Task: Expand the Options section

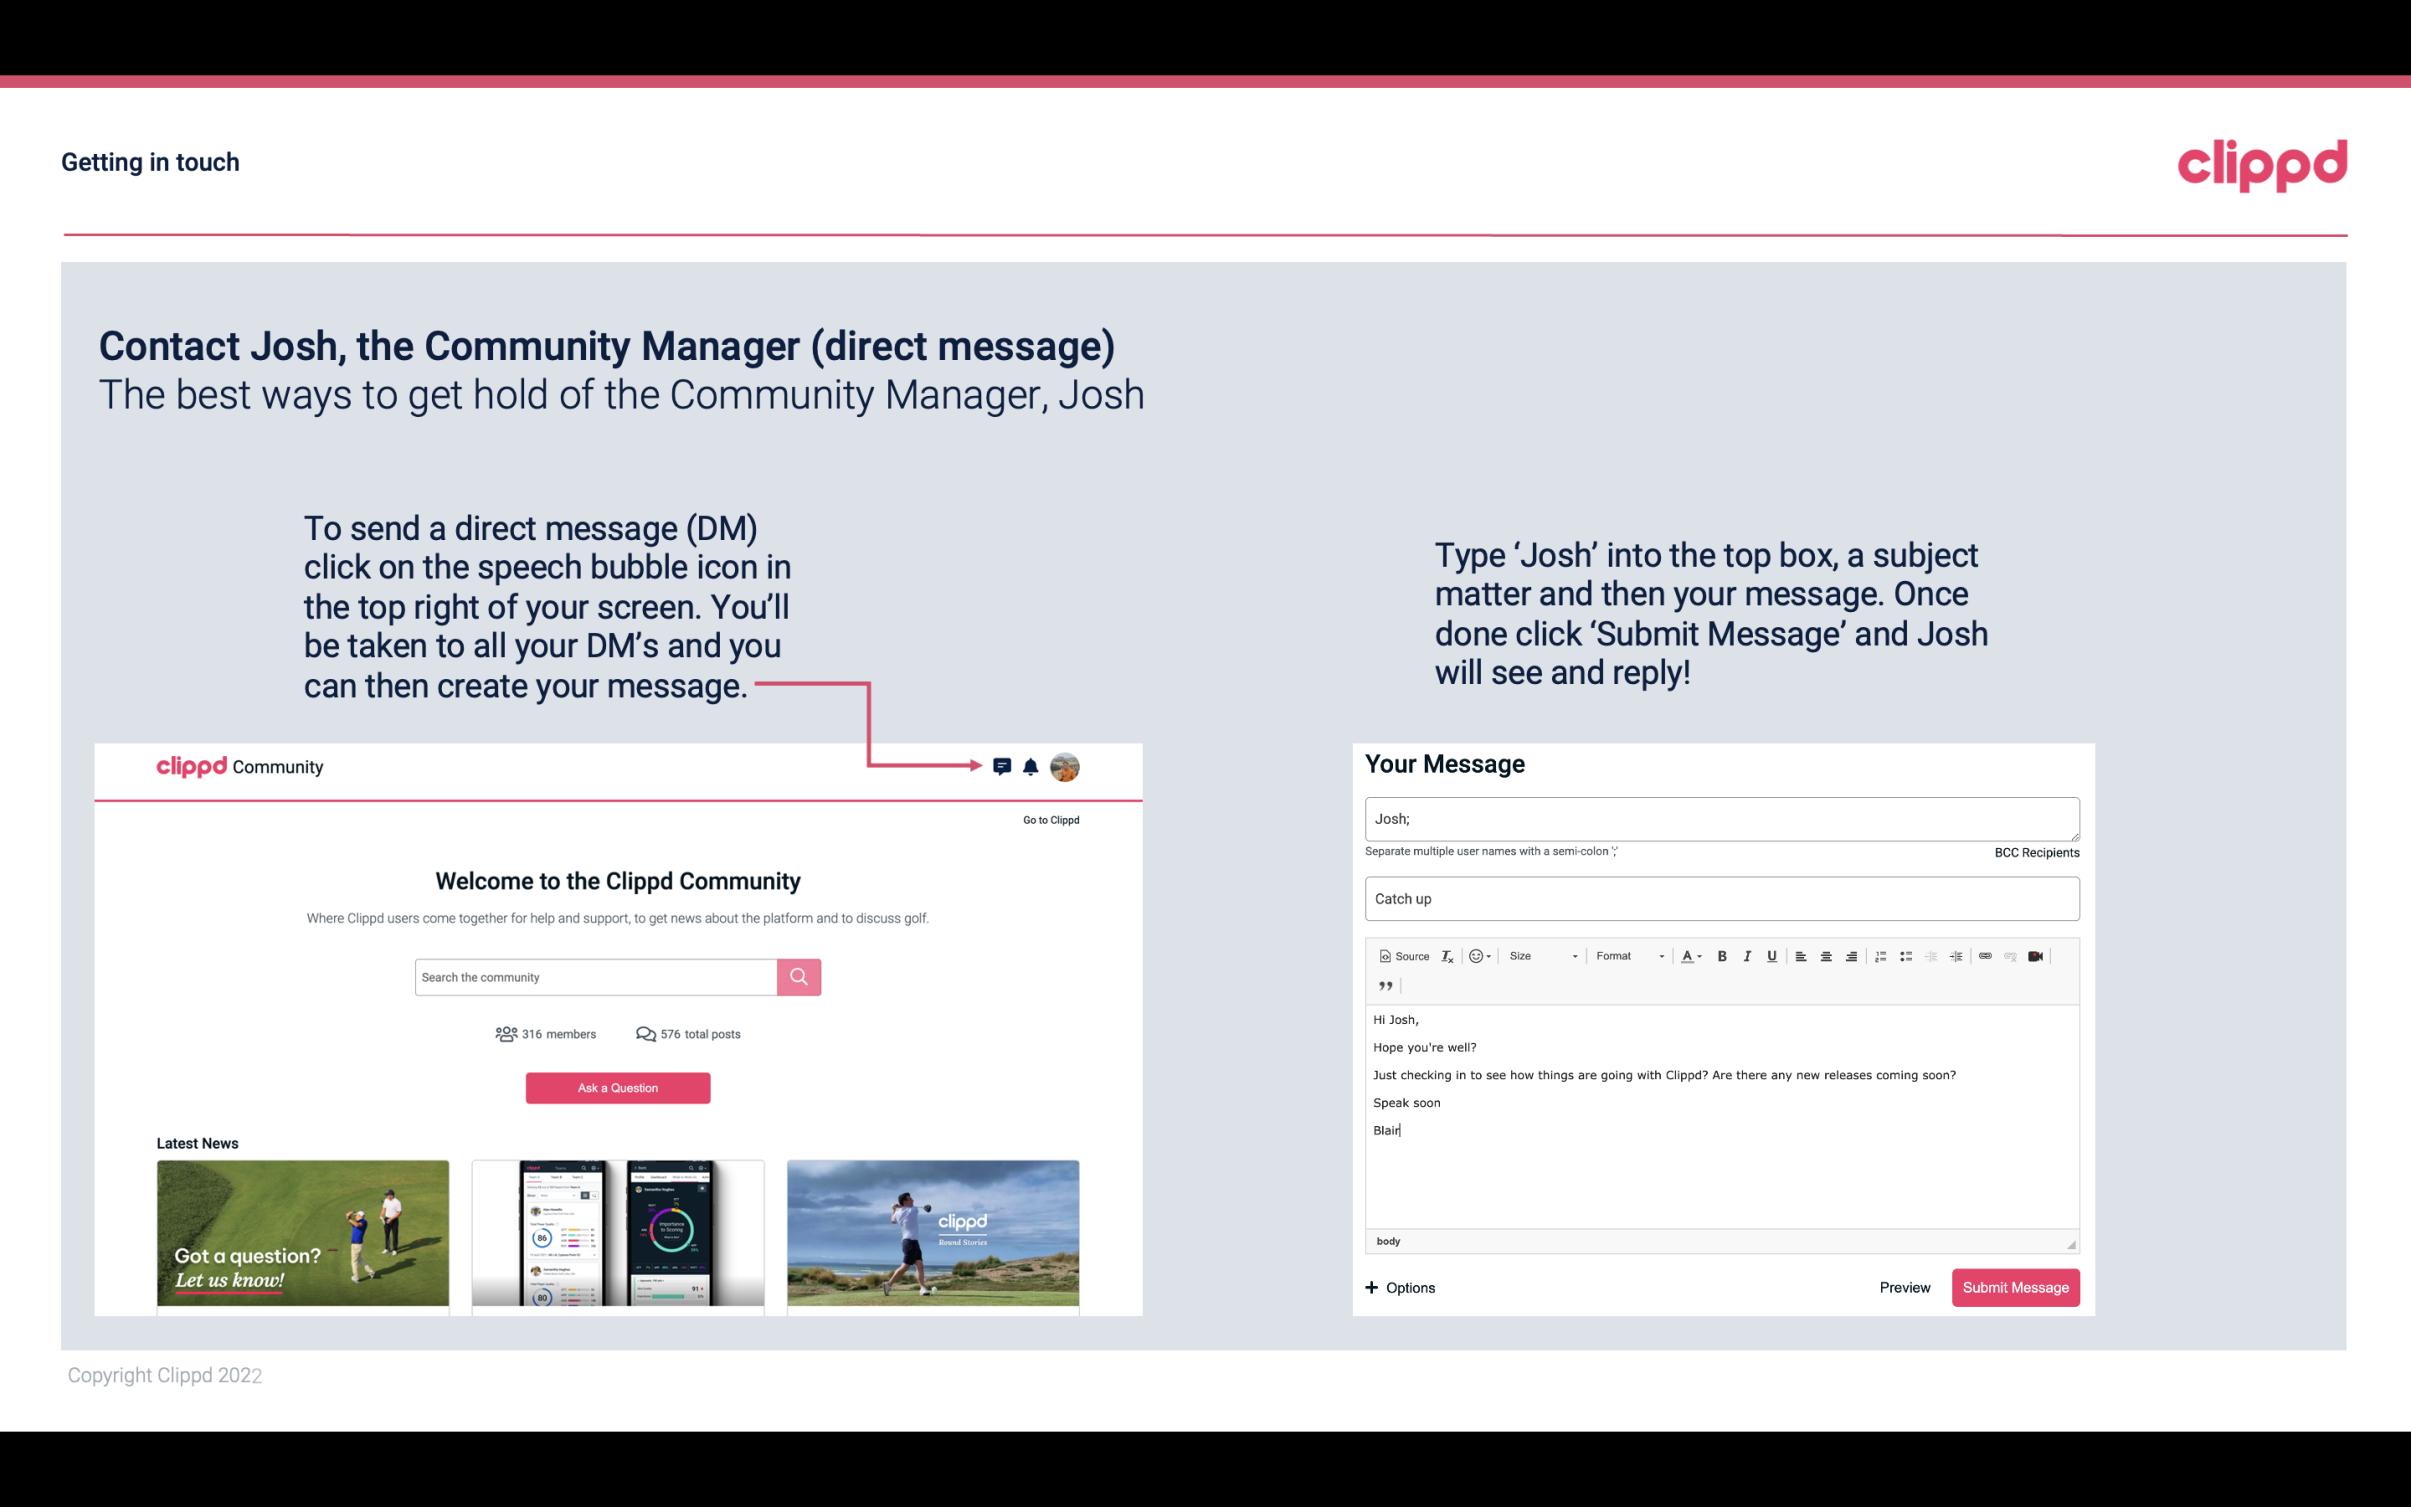Action: [x=1401, y=1288]
